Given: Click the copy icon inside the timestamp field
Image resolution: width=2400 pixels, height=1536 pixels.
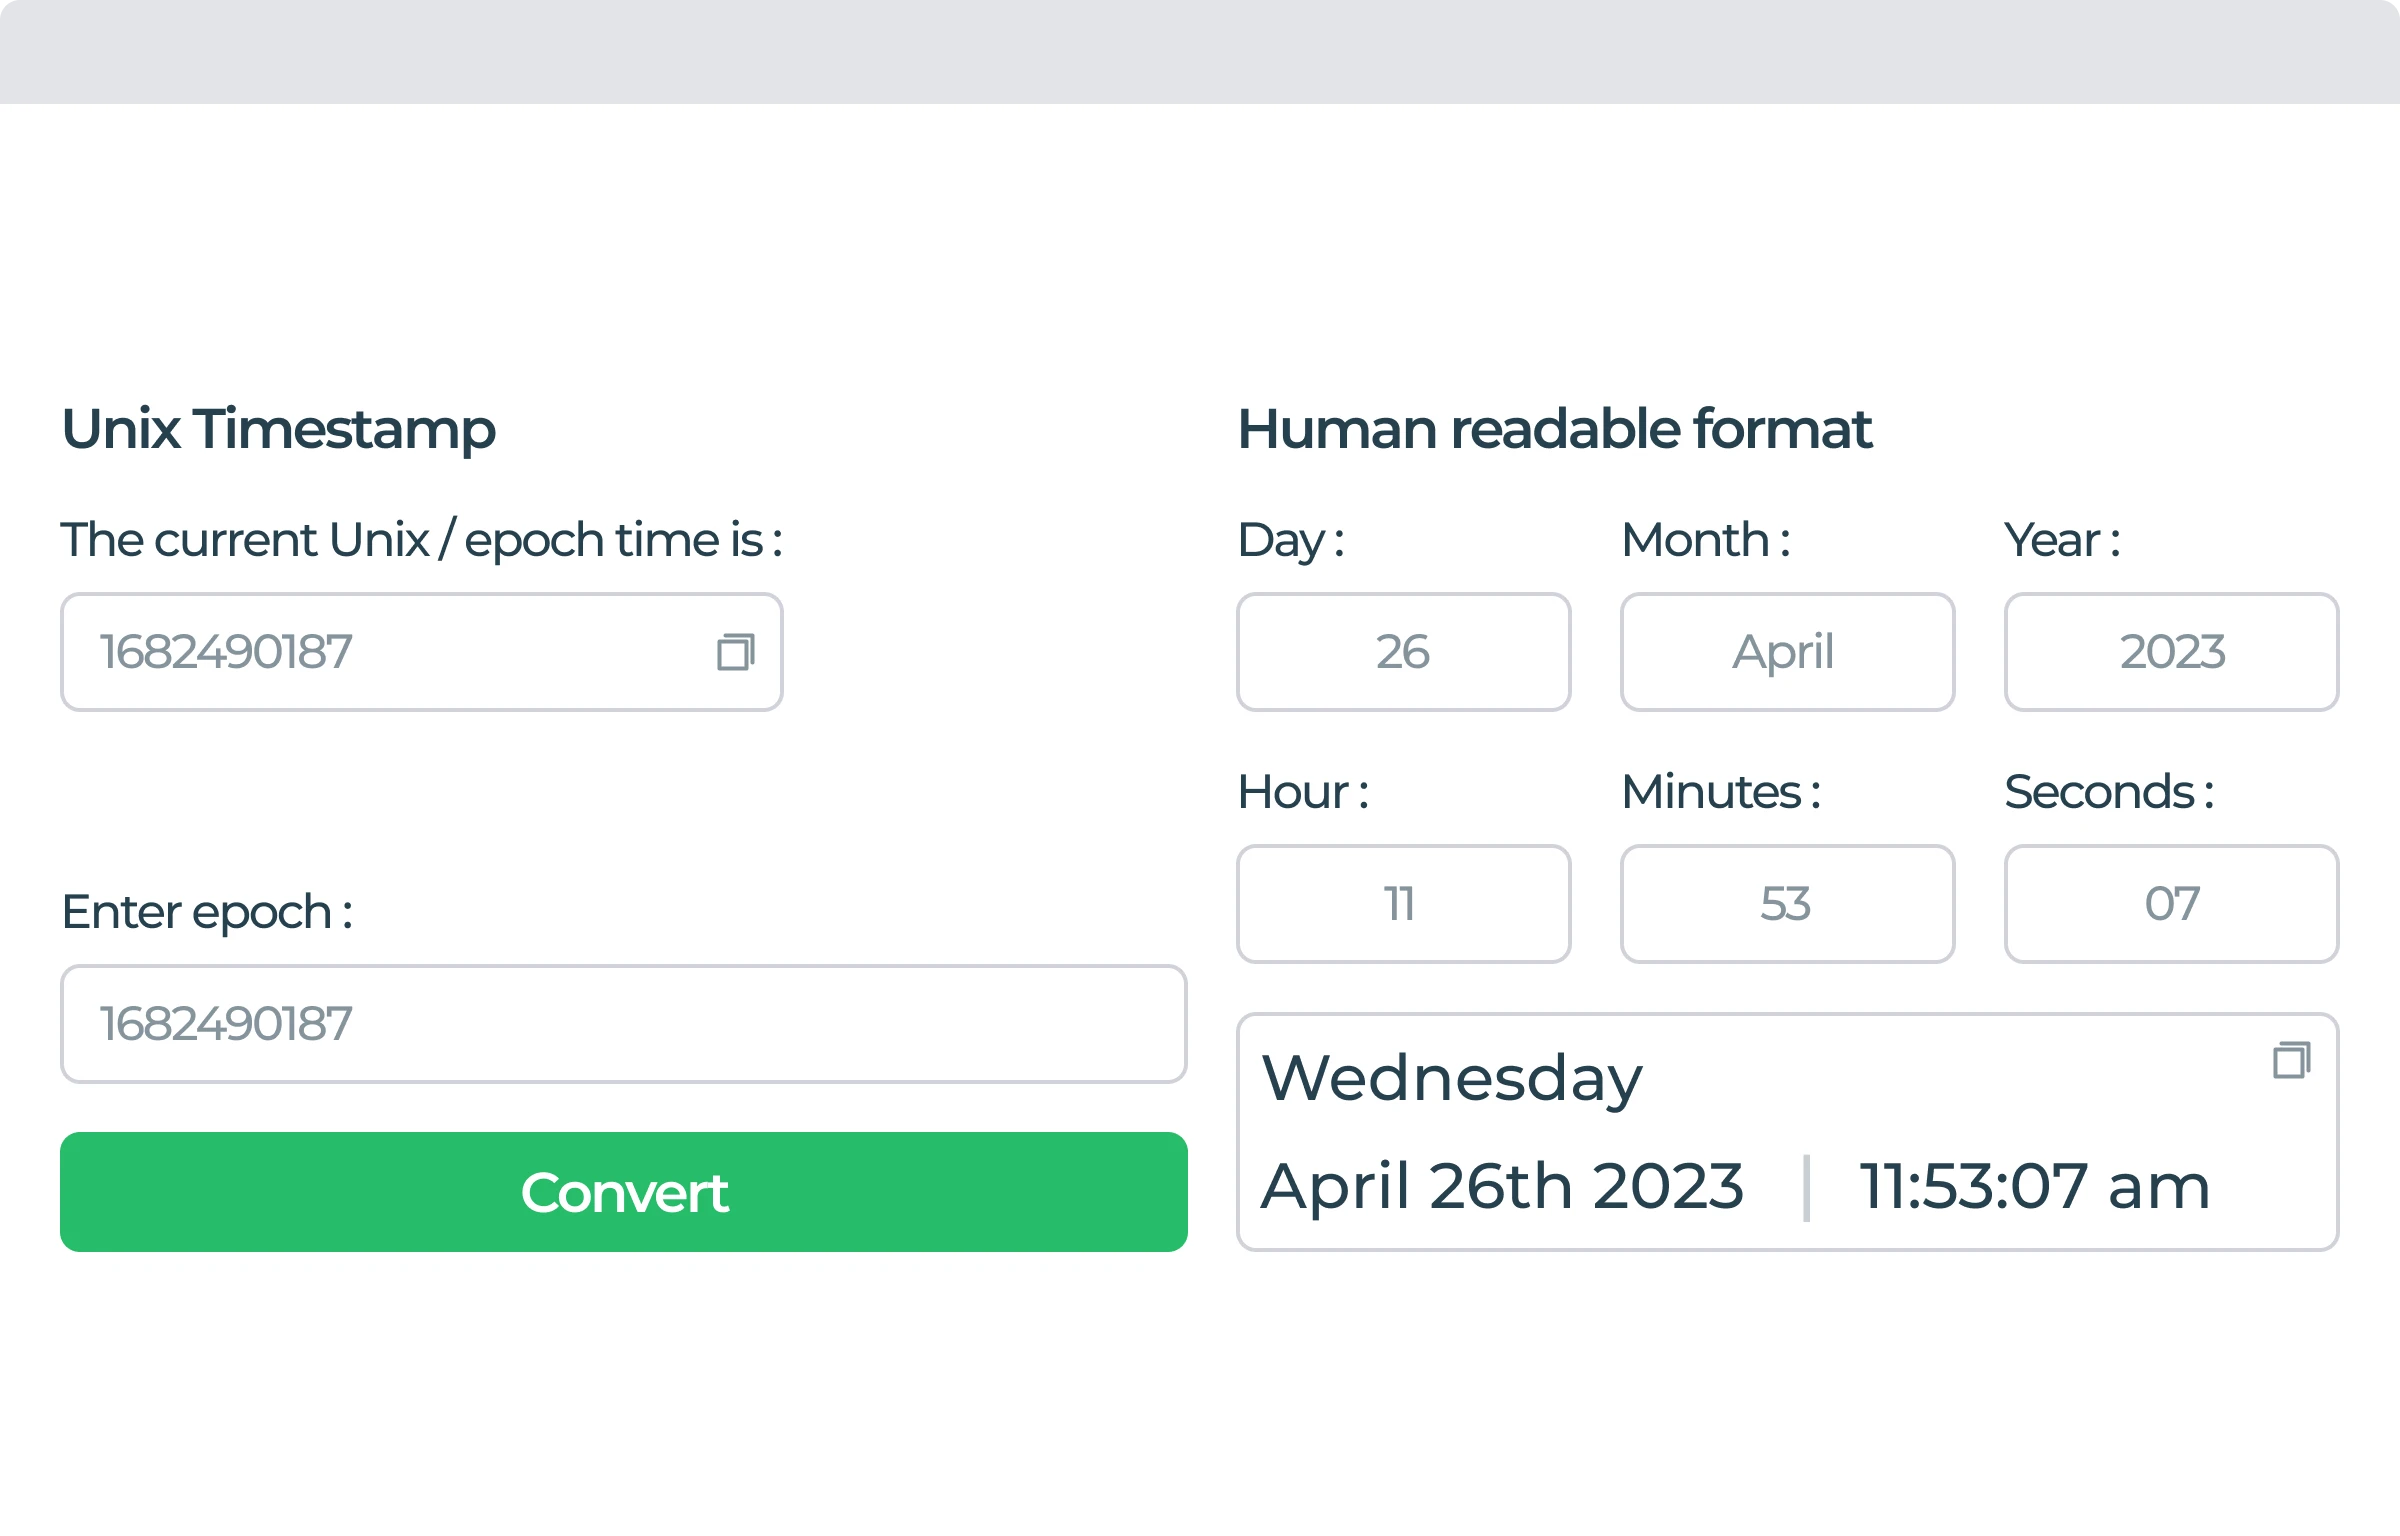Looking at the screenshot, I should pos(737,652).
